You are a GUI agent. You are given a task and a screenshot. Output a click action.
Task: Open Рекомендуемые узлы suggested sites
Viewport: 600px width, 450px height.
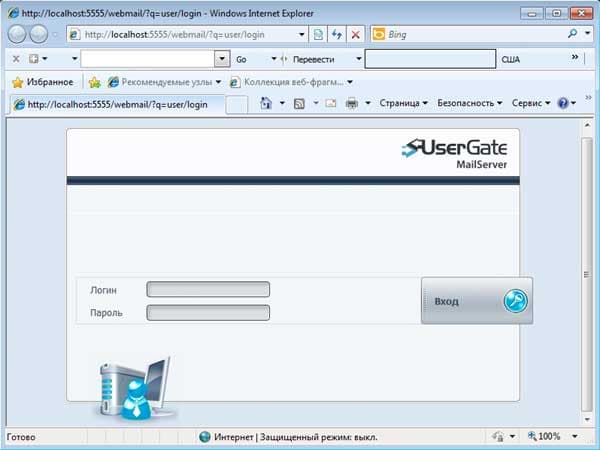(x=165, y=82)
